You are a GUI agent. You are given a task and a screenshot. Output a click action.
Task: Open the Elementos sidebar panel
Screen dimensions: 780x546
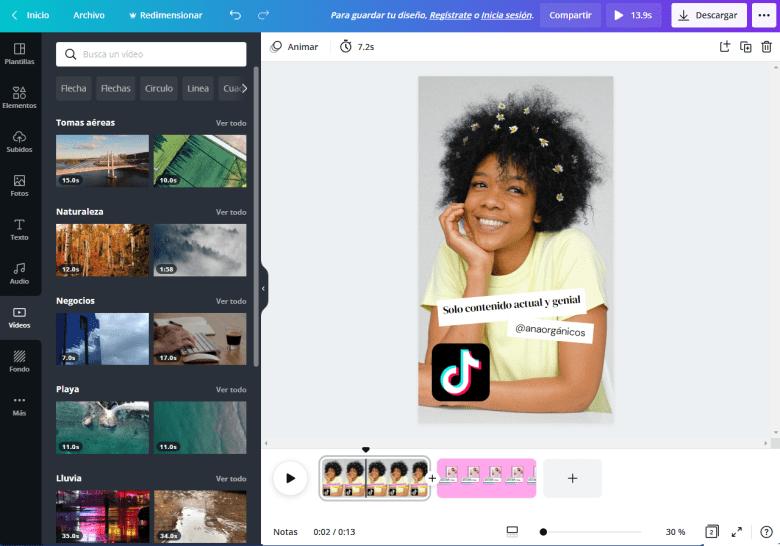coord(19,97)
